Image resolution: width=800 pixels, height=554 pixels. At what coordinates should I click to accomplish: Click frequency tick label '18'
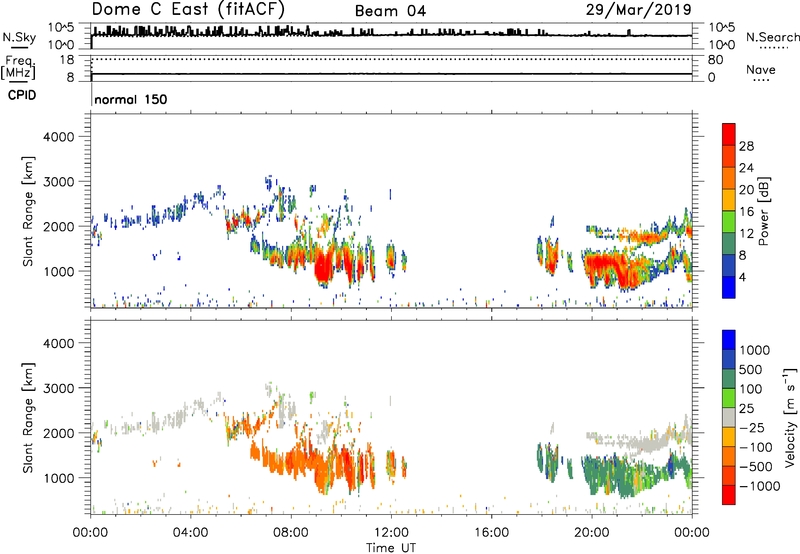click(x=67, y=60)
